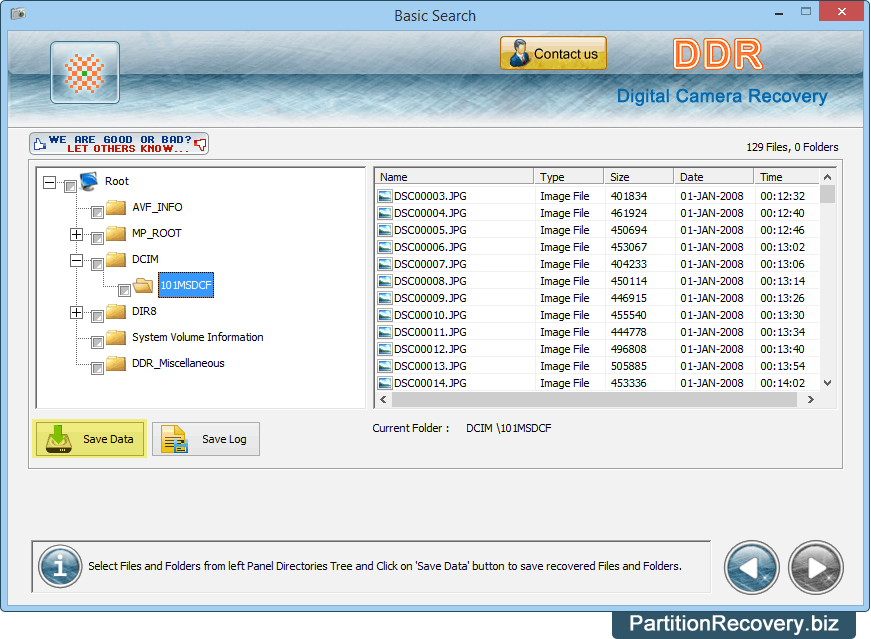The width and height of the screenshot is (871, 639).
Task: Click the Root computer icon
Action: coord(89,181)
